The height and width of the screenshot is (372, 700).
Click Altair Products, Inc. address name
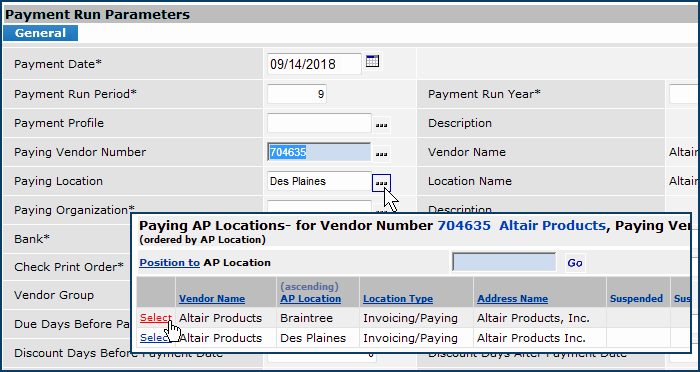click(x=533, y=318)
